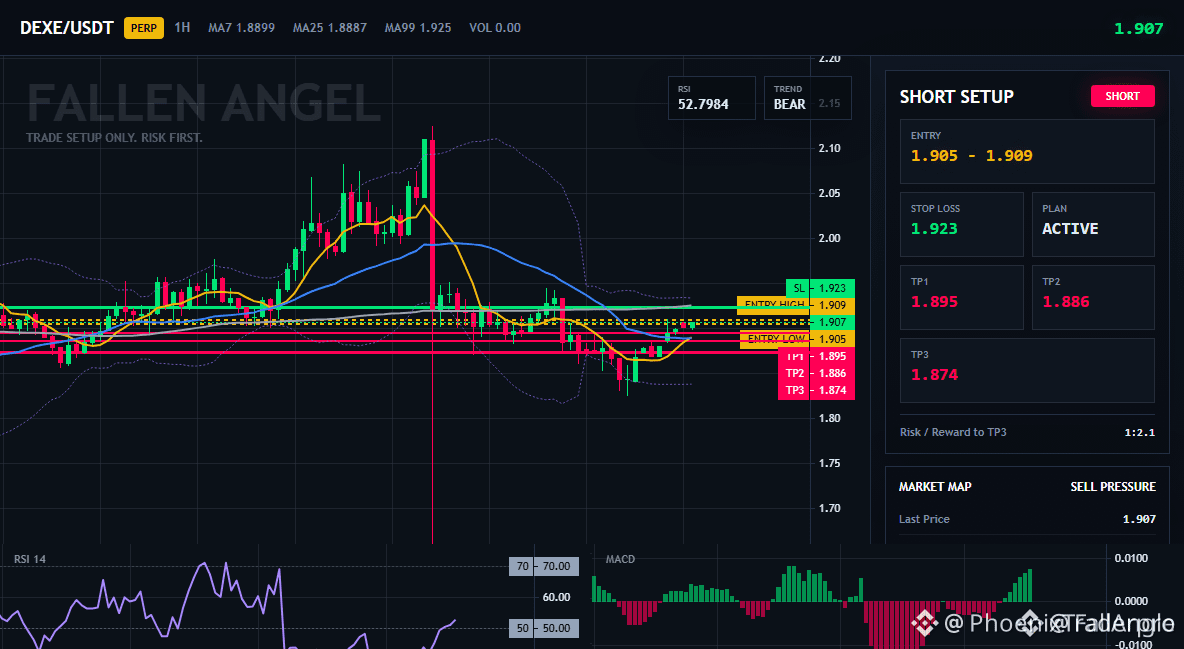
Task: Click the green SL 1.923 chart tag
Action: (x=820, y=288)
